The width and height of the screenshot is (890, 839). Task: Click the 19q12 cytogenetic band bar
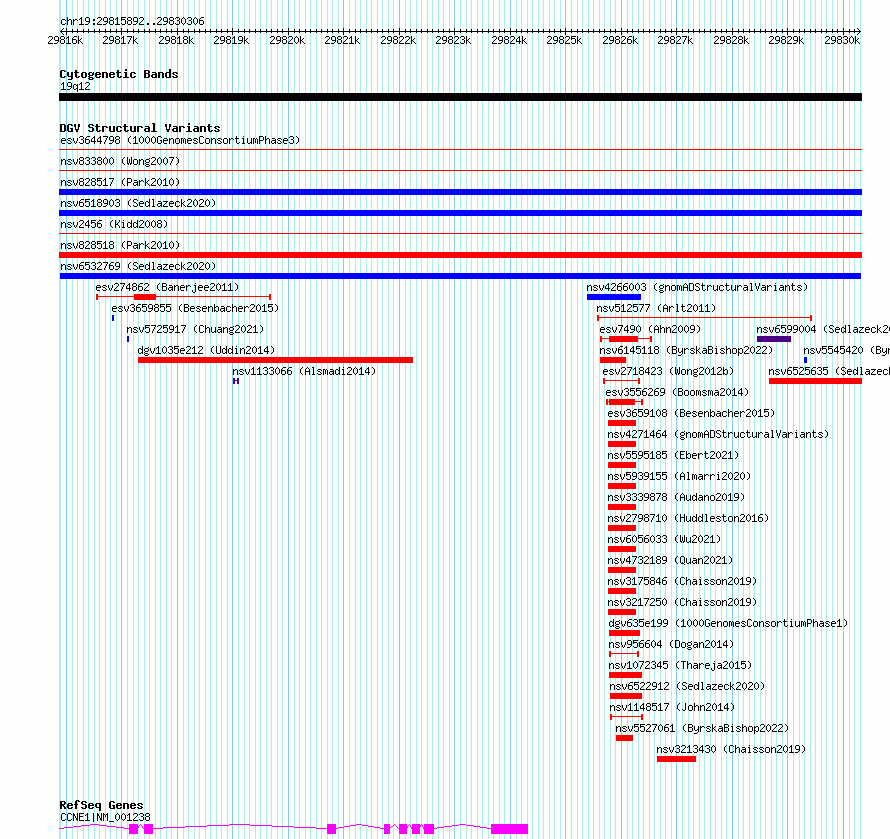click(x=460, y=97)
